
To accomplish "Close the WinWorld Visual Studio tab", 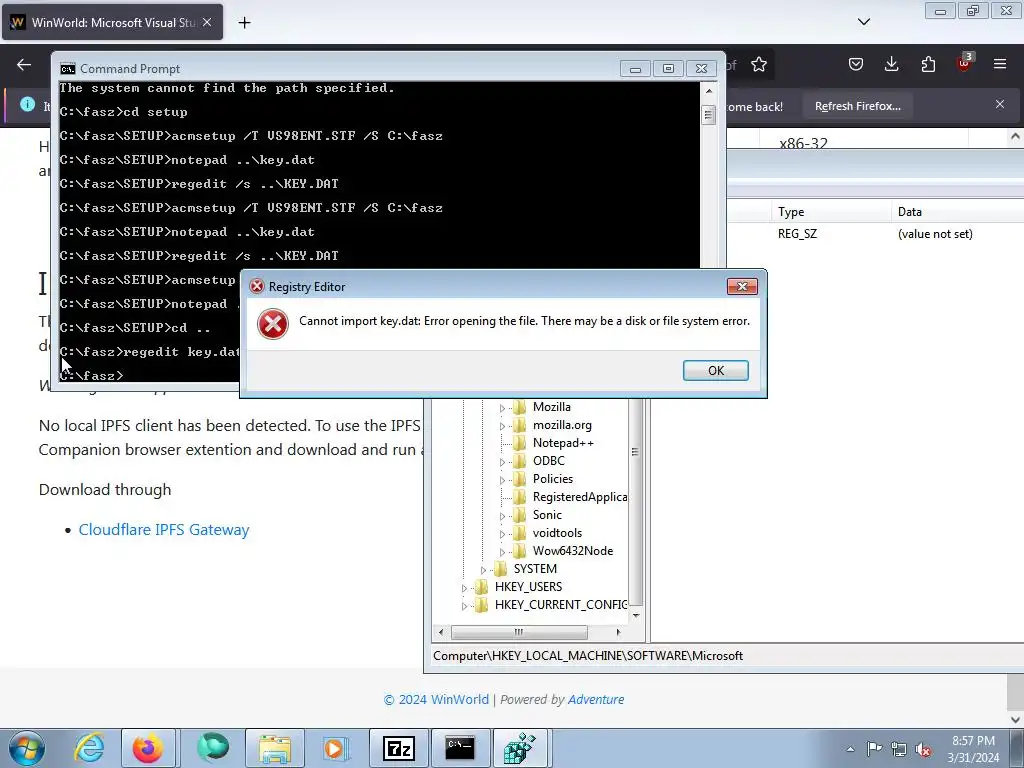I will pyautogui.click(x=207, y=22).
